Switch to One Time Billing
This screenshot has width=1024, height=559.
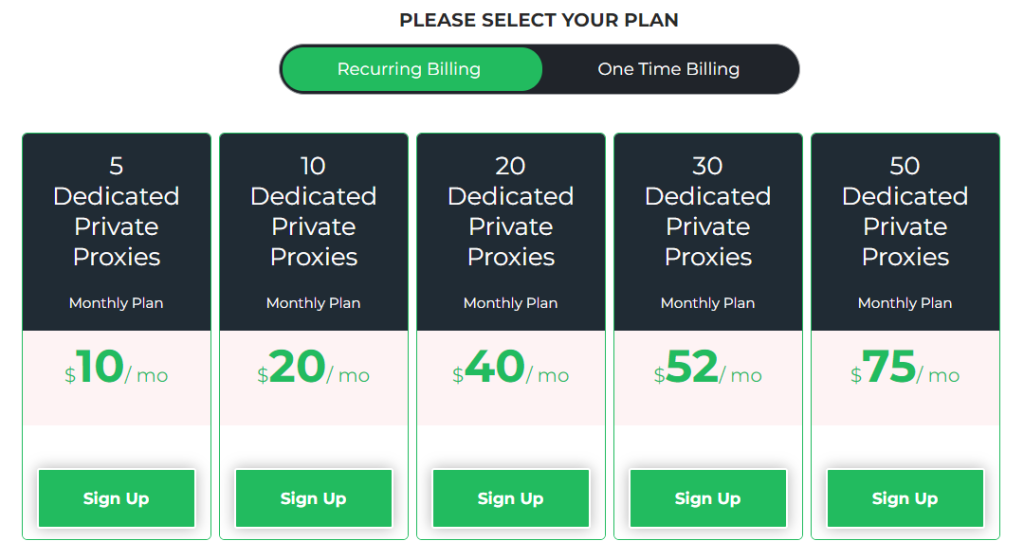668,70
